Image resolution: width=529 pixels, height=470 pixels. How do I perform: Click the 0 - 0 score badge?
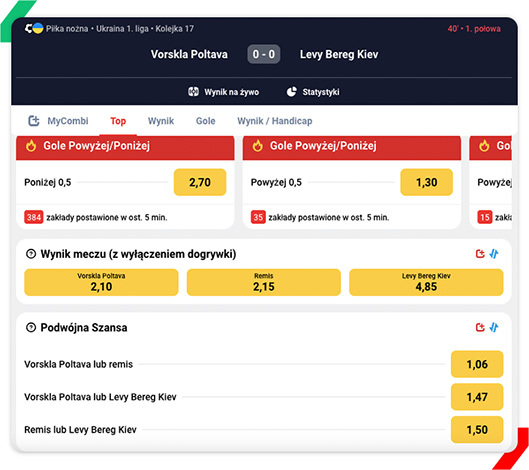264,54
